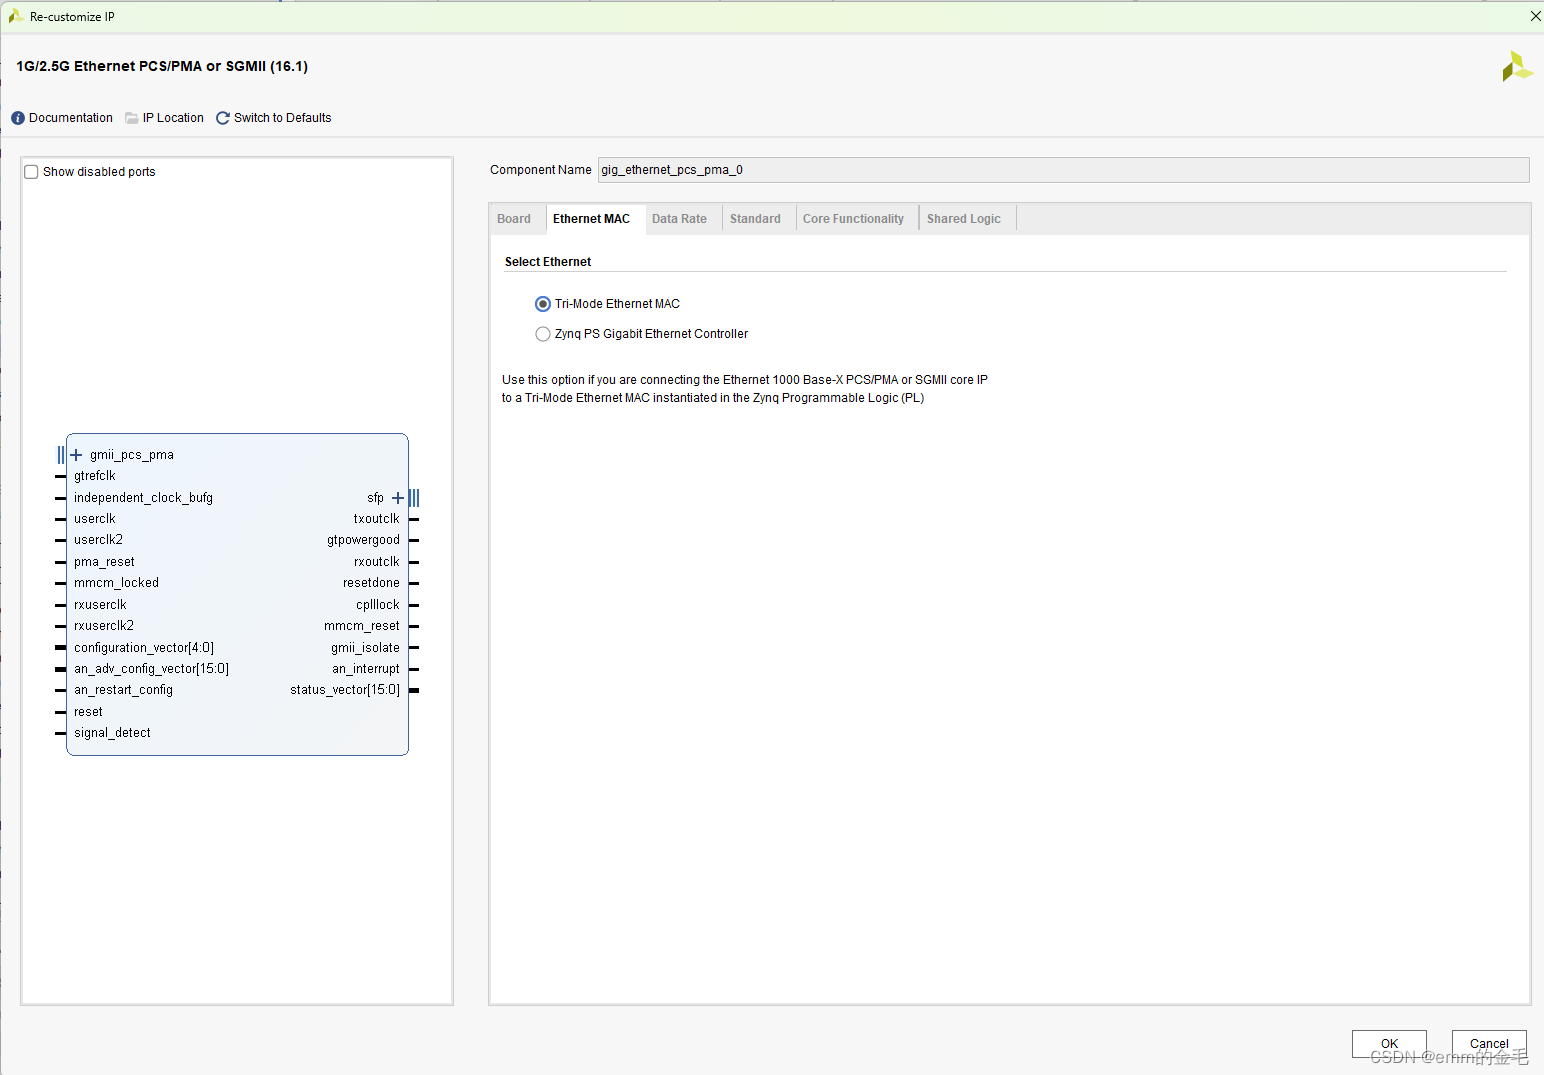Click the mmcm_reset output port

[x=362, y=626]
